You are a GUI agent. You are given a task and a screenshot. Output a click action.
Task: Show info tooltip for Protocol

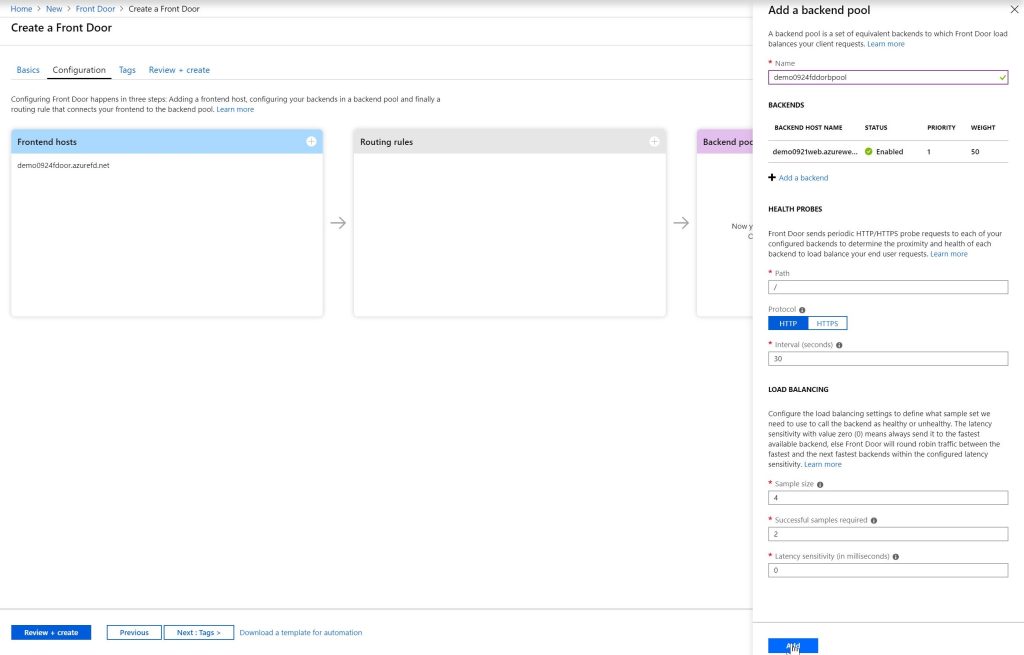(x=802, y=310)
